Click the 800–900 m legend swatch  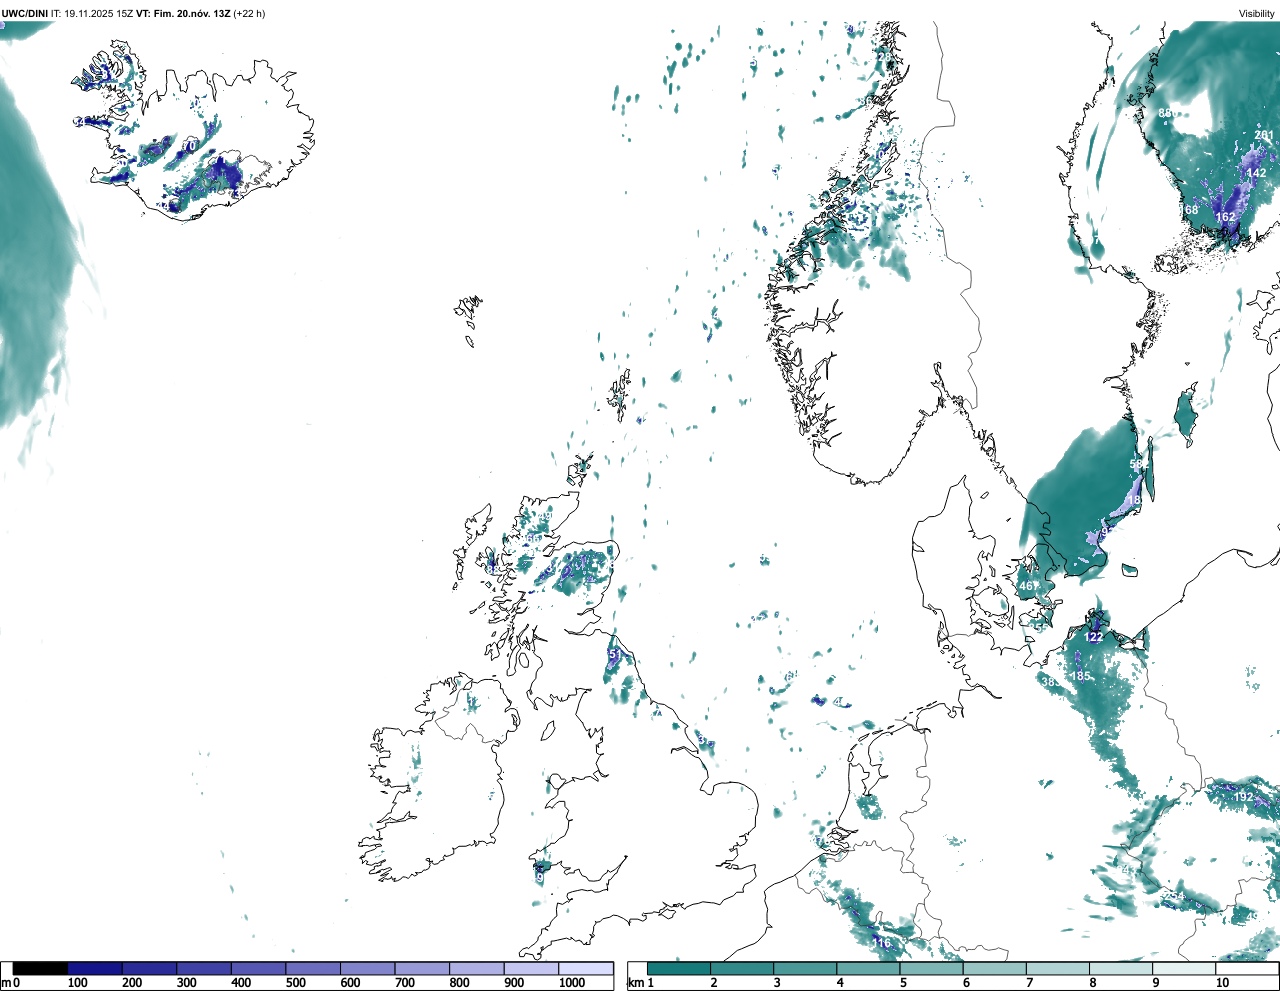tap(477, 968)
